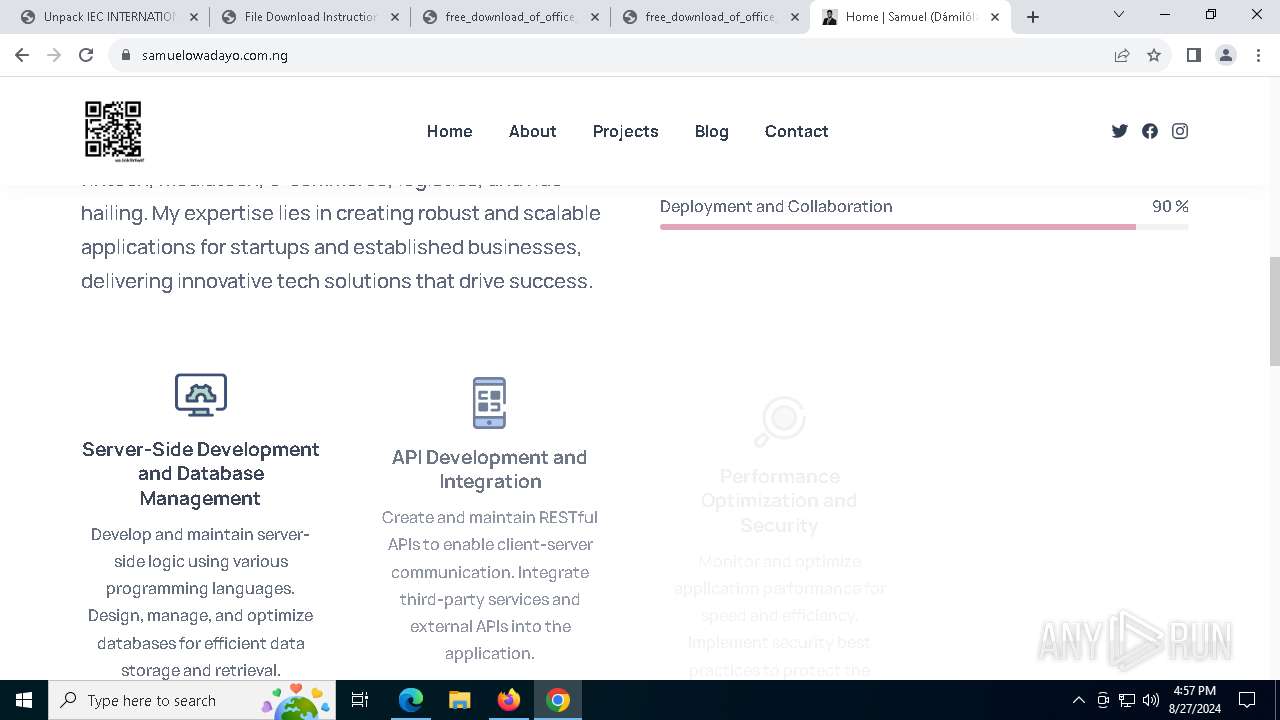This screenshot has height=720, width=1280.
Task: Switch to Chrome in the taskbar
Action: pyautogui.click(x=558, y=700)
